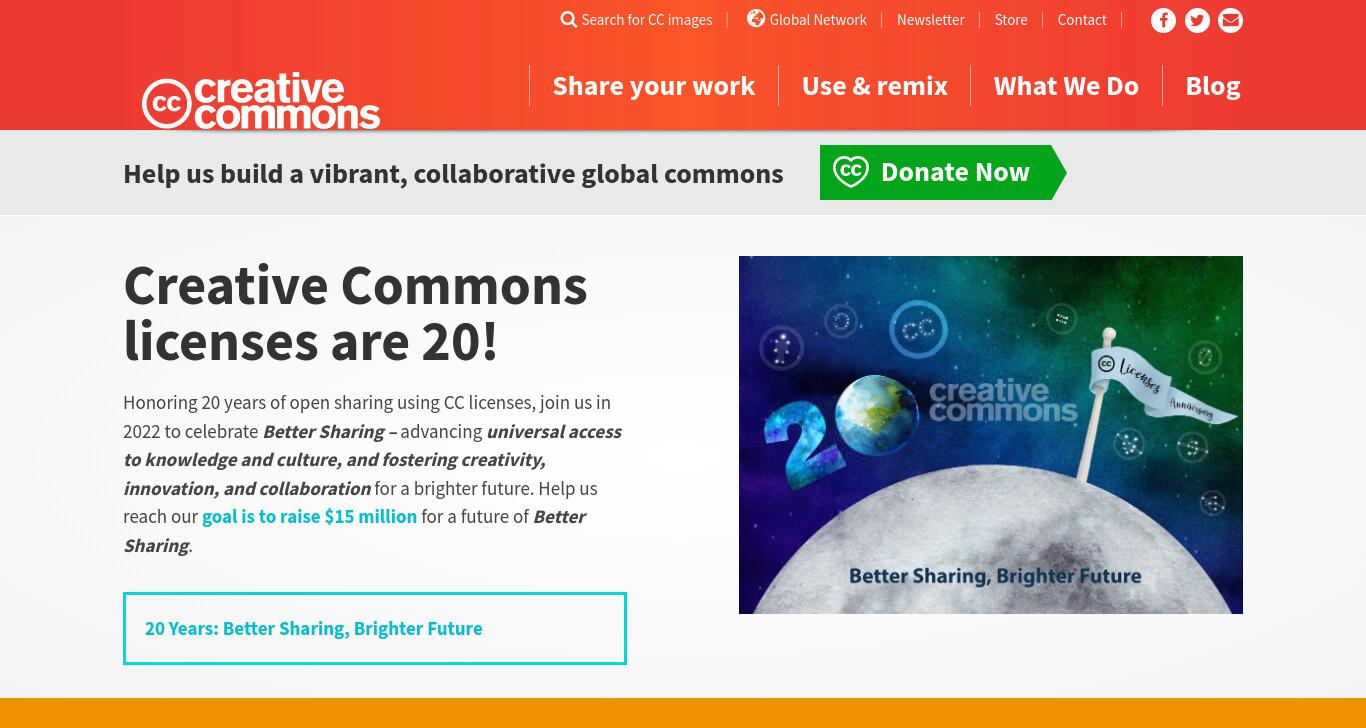
Task: Click the 20th anniversary moon image
Action: (991, 435)
